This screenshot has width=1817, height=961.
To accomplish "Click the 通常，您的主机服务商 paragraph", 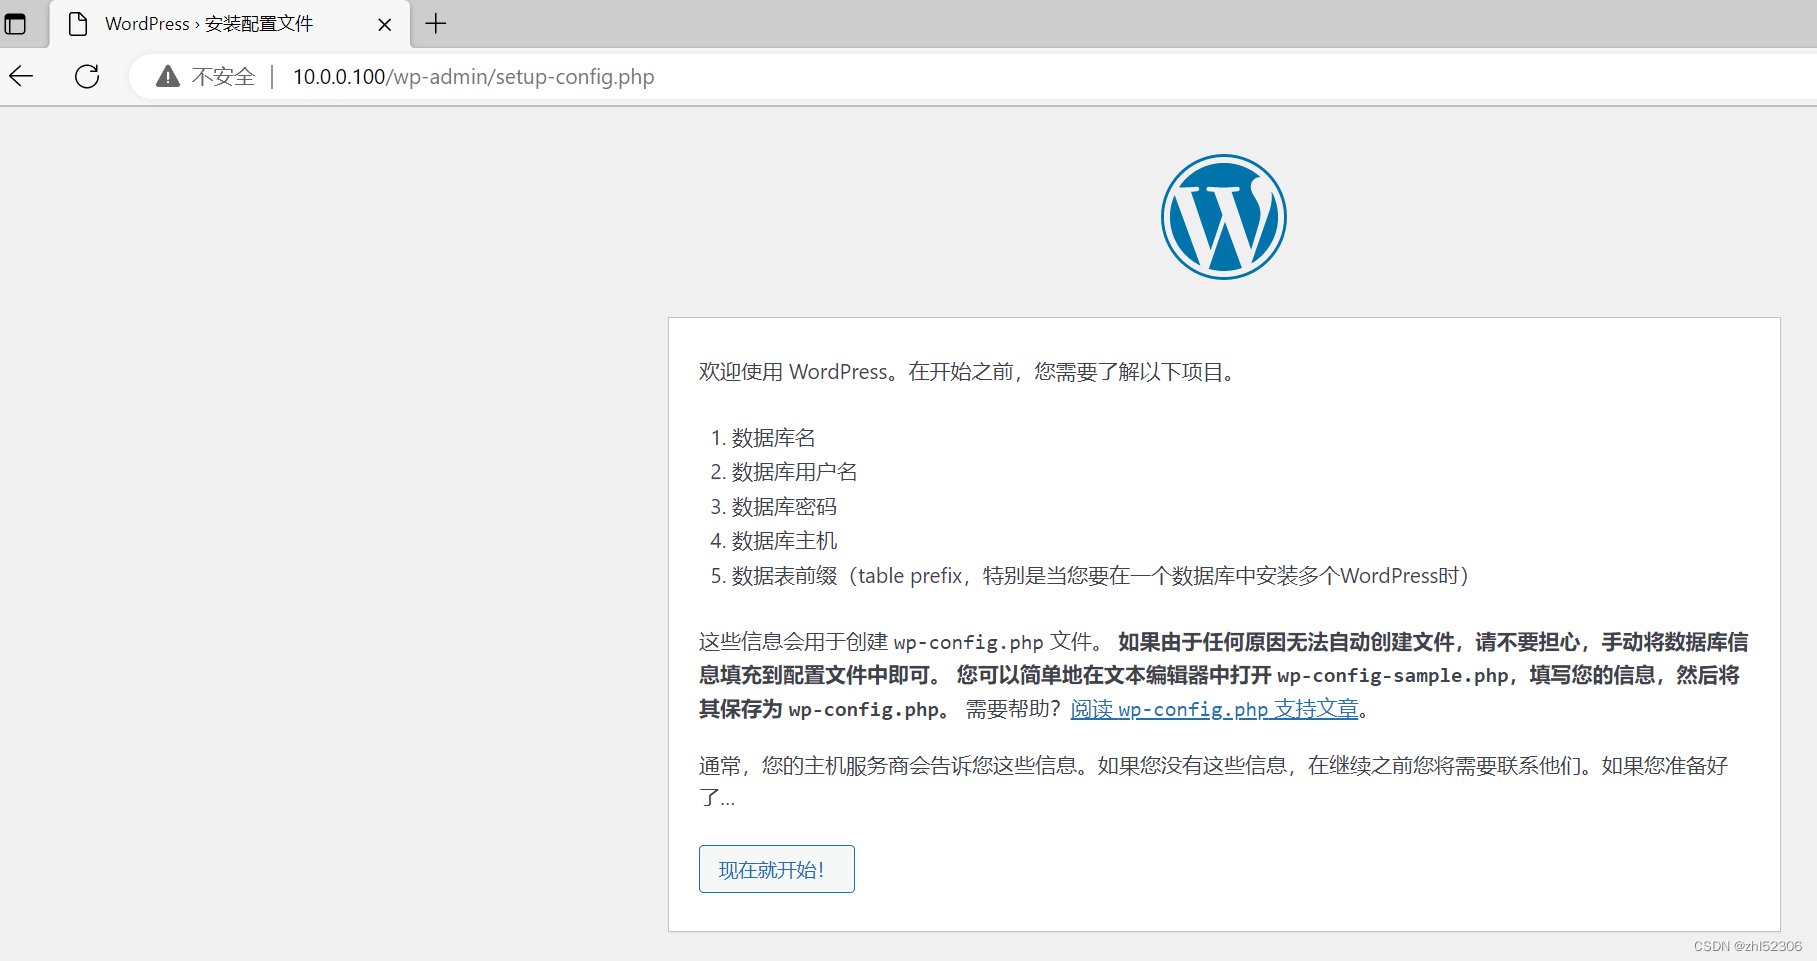I will tap(1213, 781).
